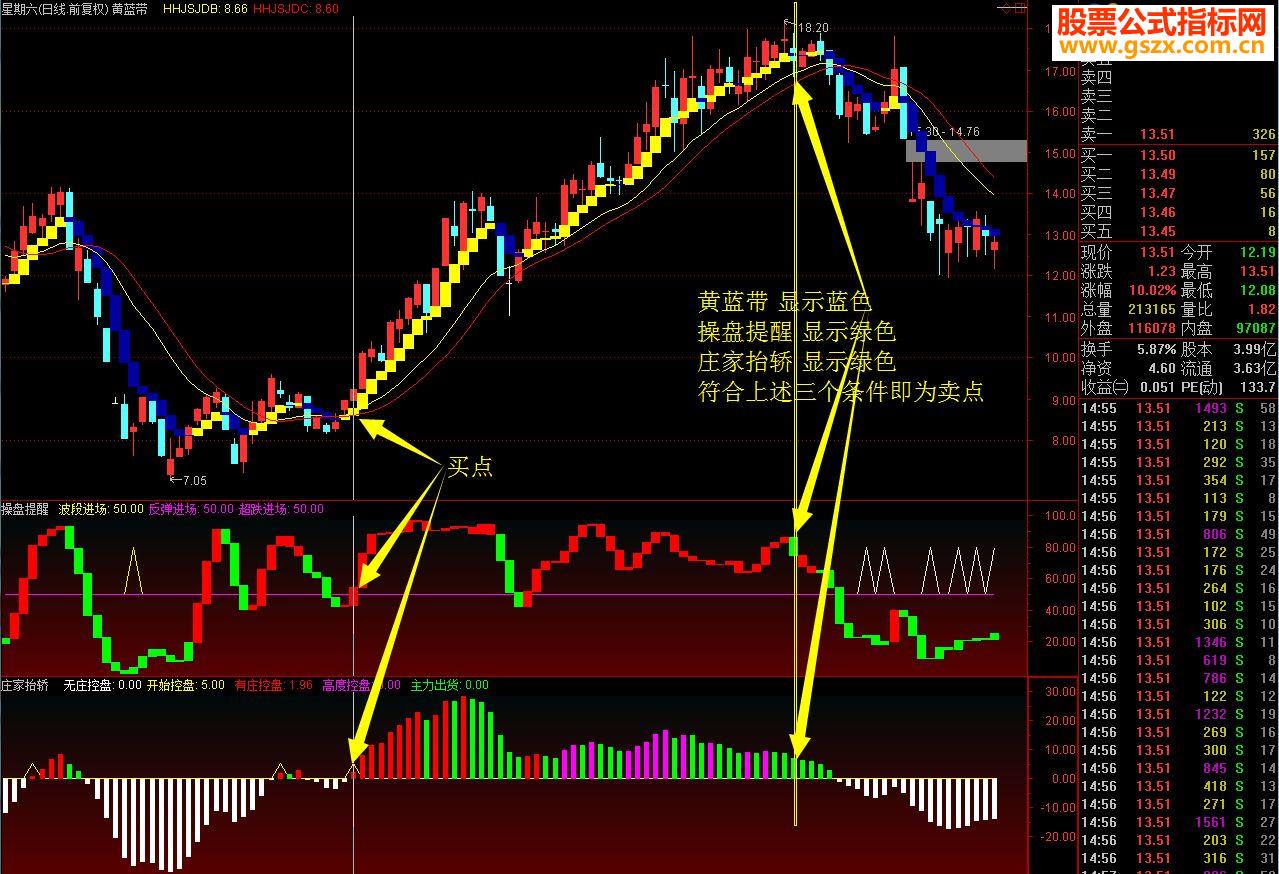Select the 开始控盘: 5.00 readout
This screenshot has width=1279, height=874.
[x=186, y=686]
